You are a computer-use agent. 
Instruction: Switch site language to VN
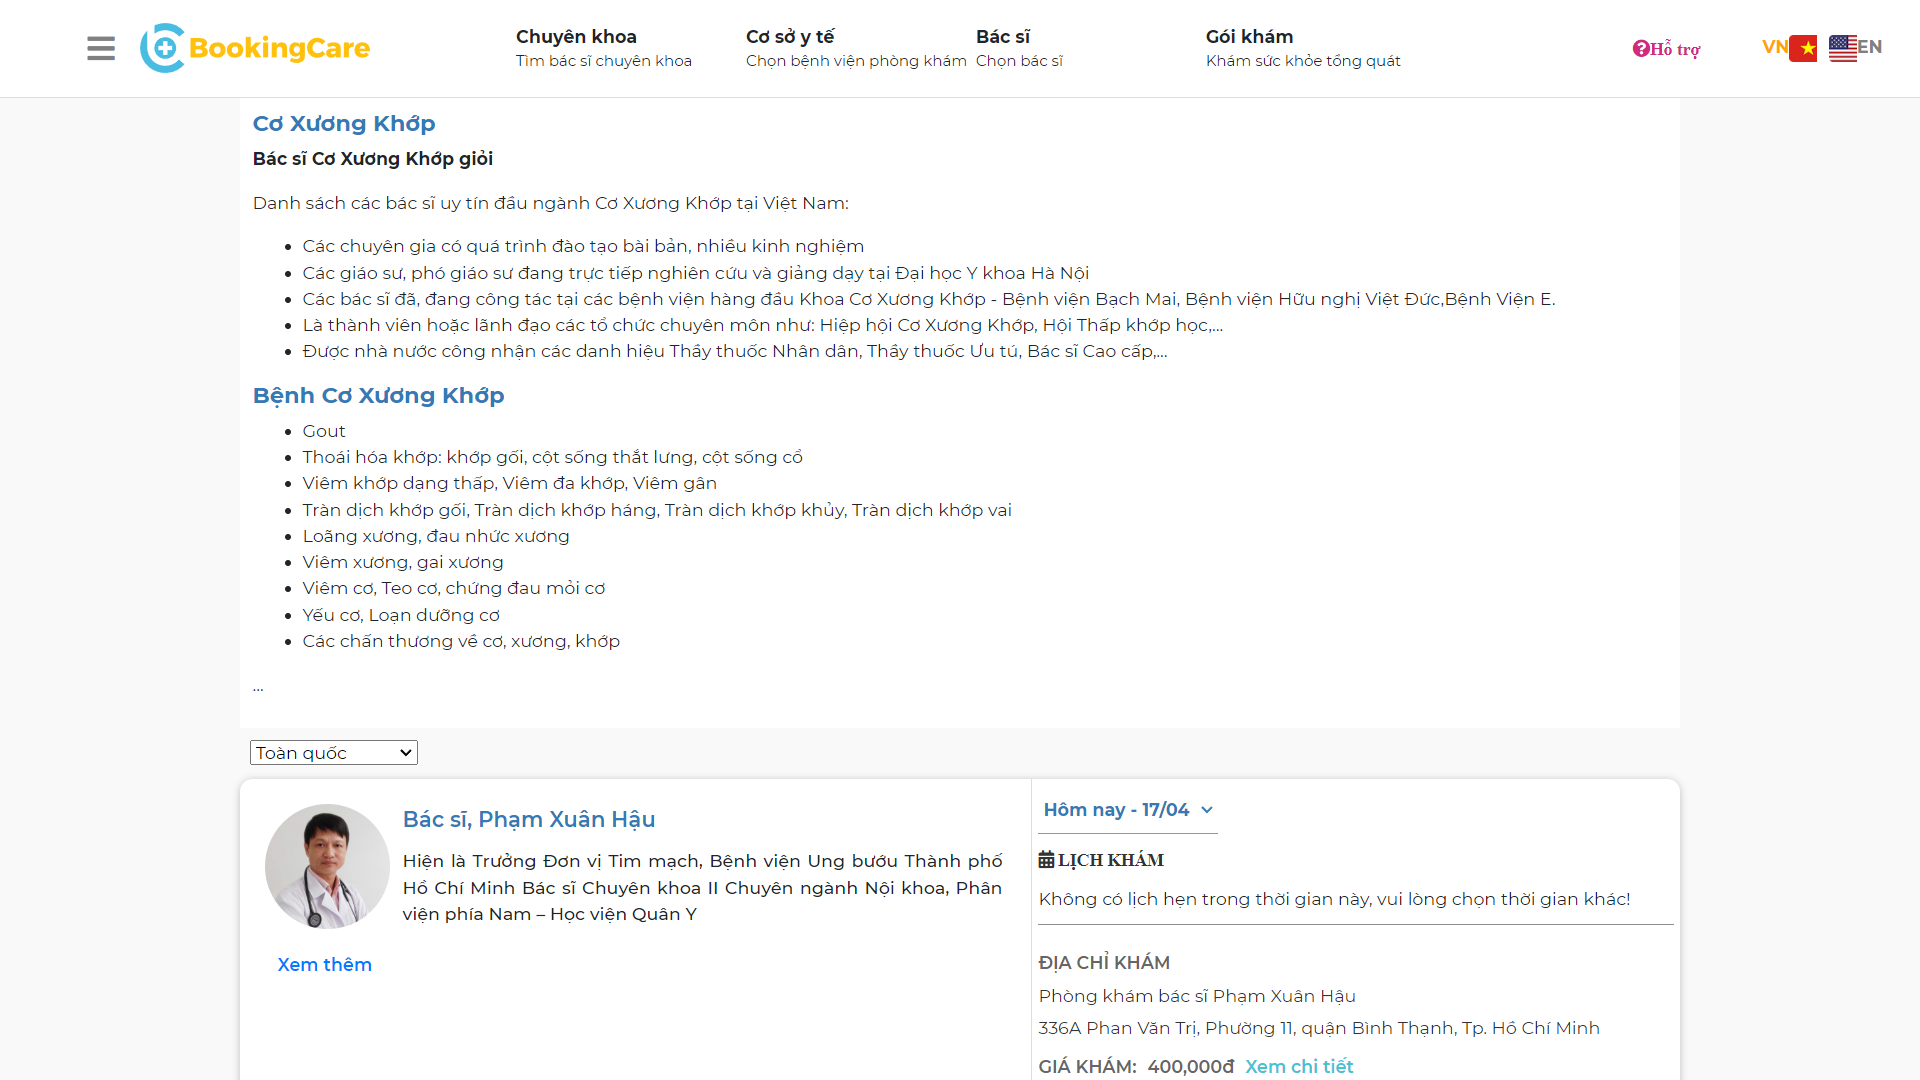[x=1775, y=46]
